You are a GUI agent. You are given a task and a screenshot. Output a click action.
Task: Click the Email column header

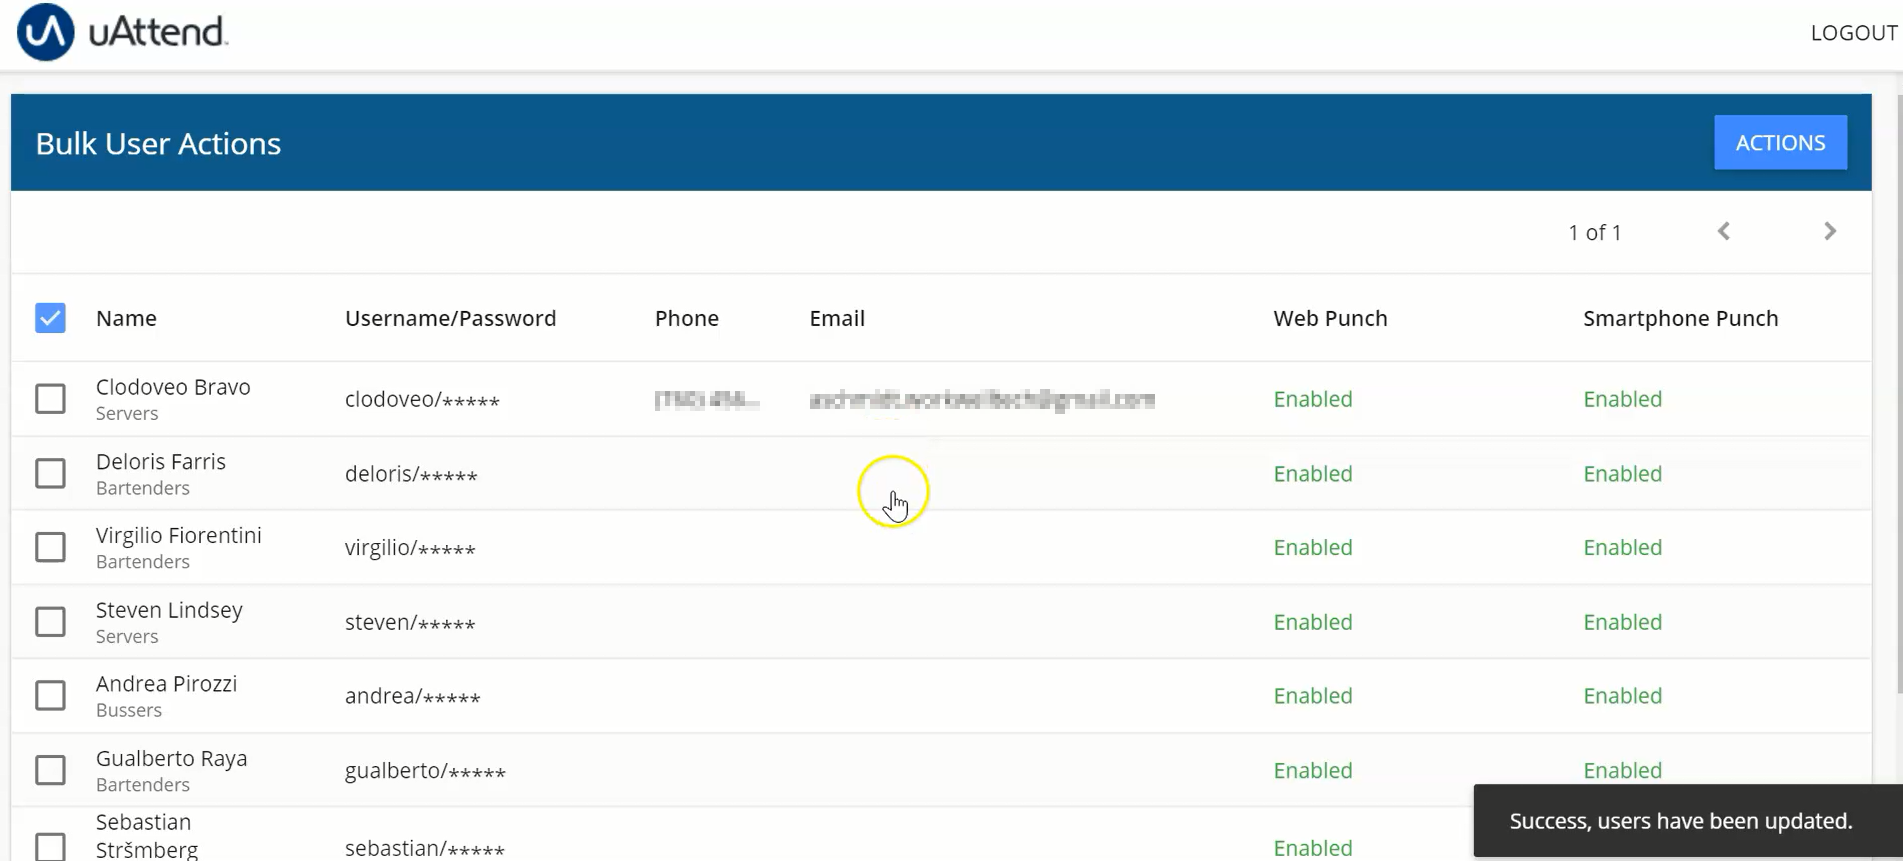[837, 318]
